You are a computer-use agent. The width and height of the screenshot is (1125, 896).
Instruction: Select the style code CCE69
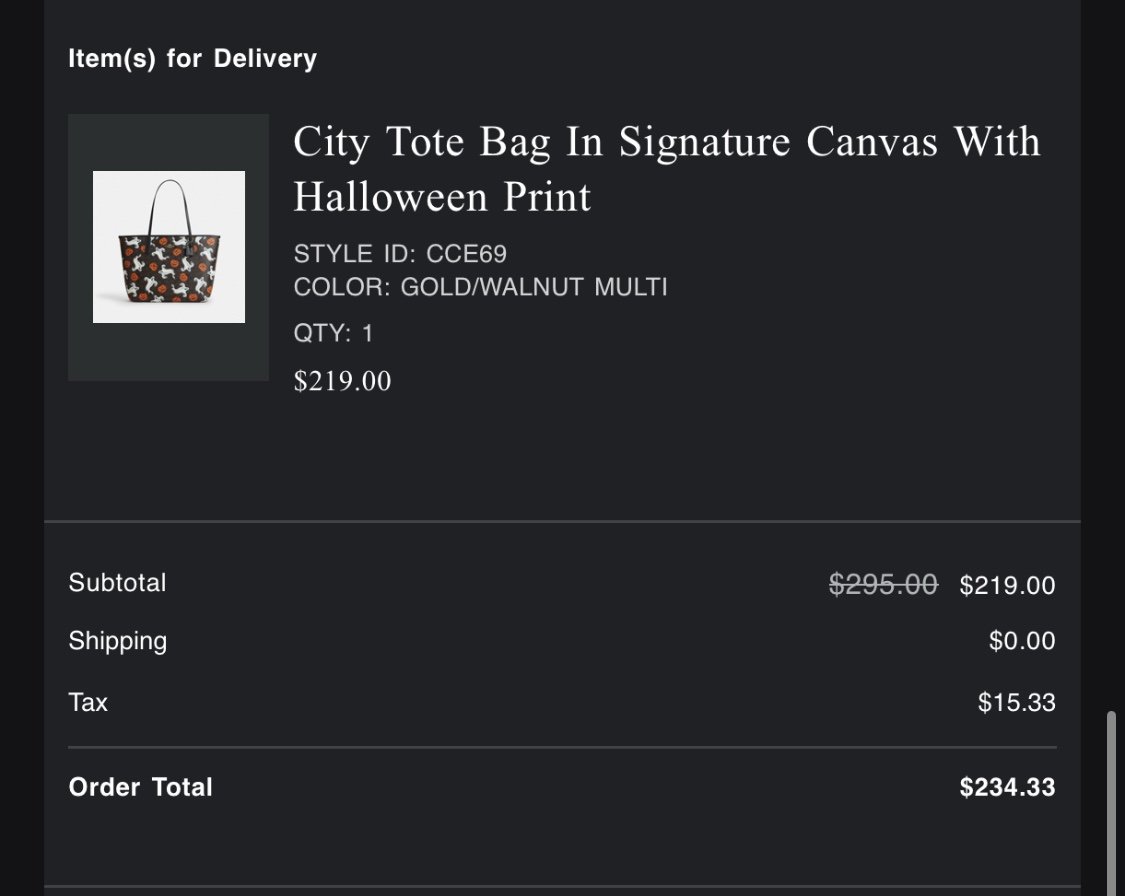466,254
